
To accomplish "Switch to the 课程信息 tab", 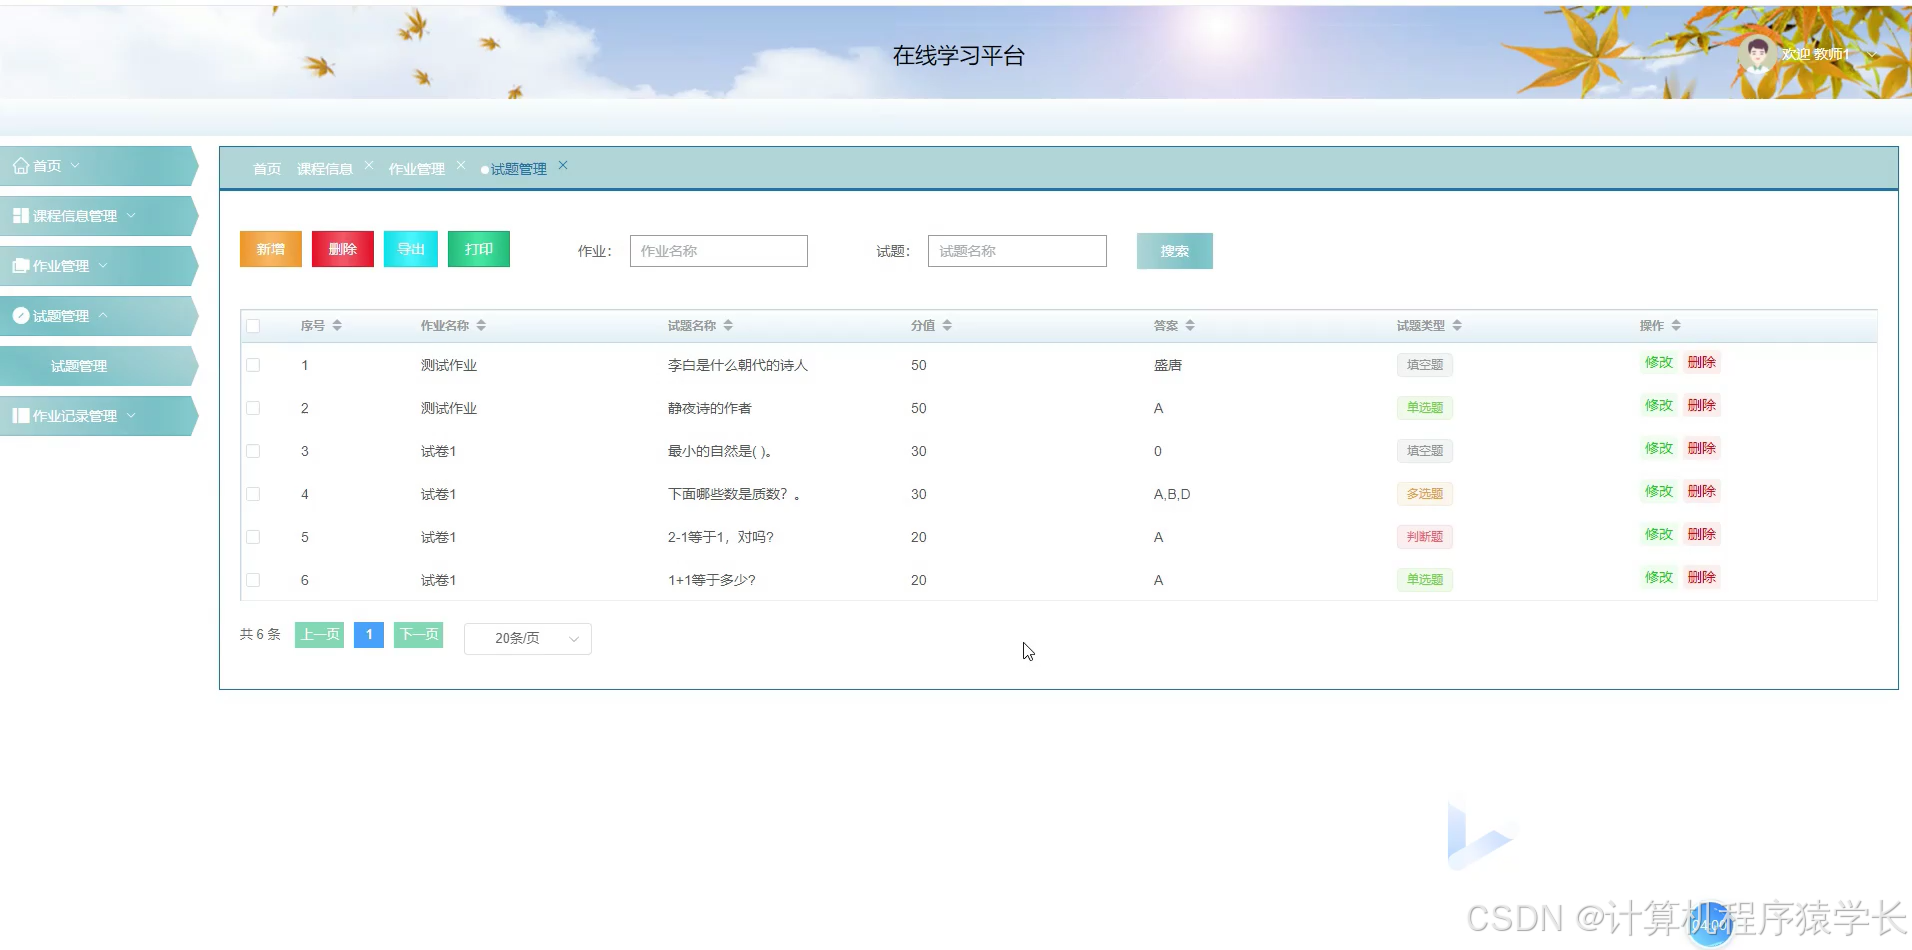I will pyautogui.click(x=325, y=169).
